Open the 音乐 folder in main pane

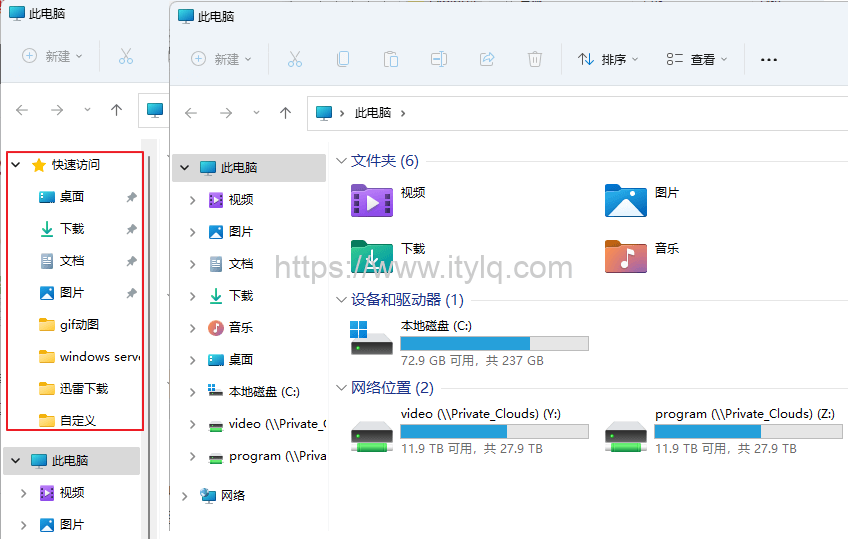point(626,256)
